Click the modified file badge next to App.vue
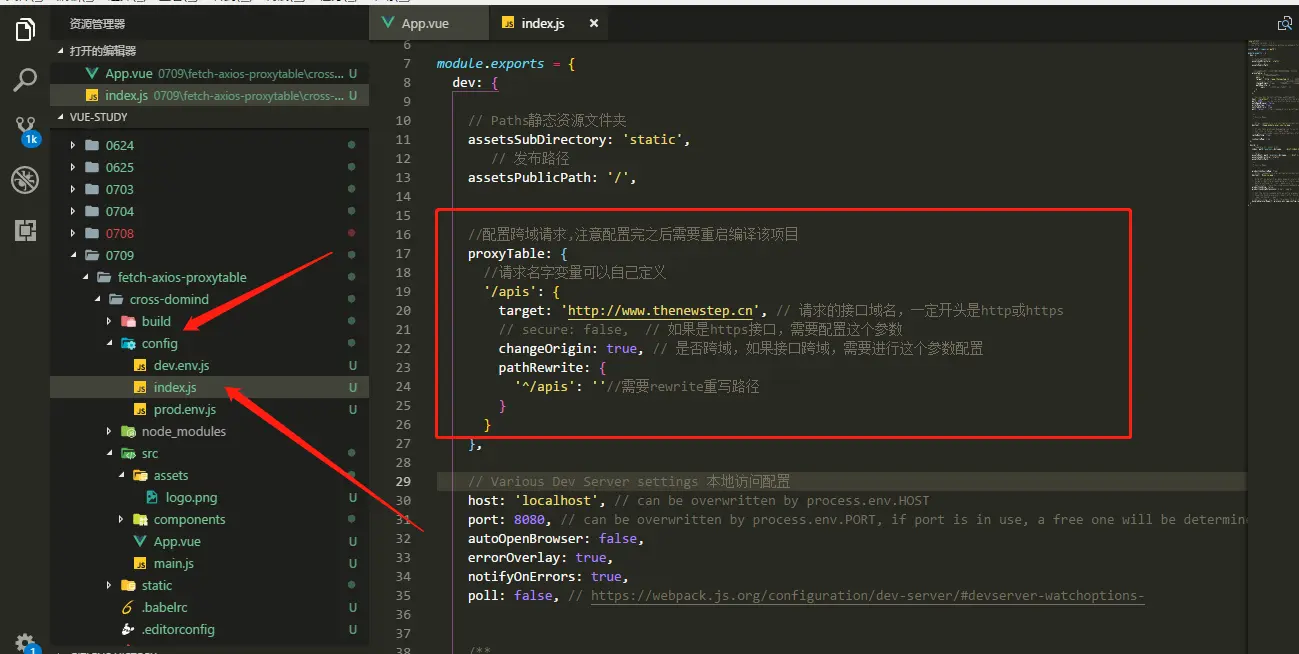The width and height of the screenshot is (1299, 654). coord(353,72)
